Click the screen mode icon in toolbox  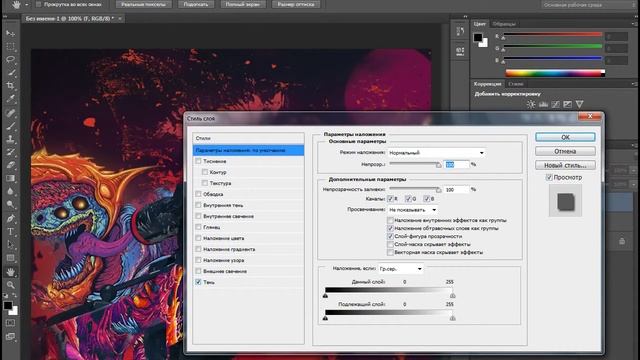[x=10, y=337]
